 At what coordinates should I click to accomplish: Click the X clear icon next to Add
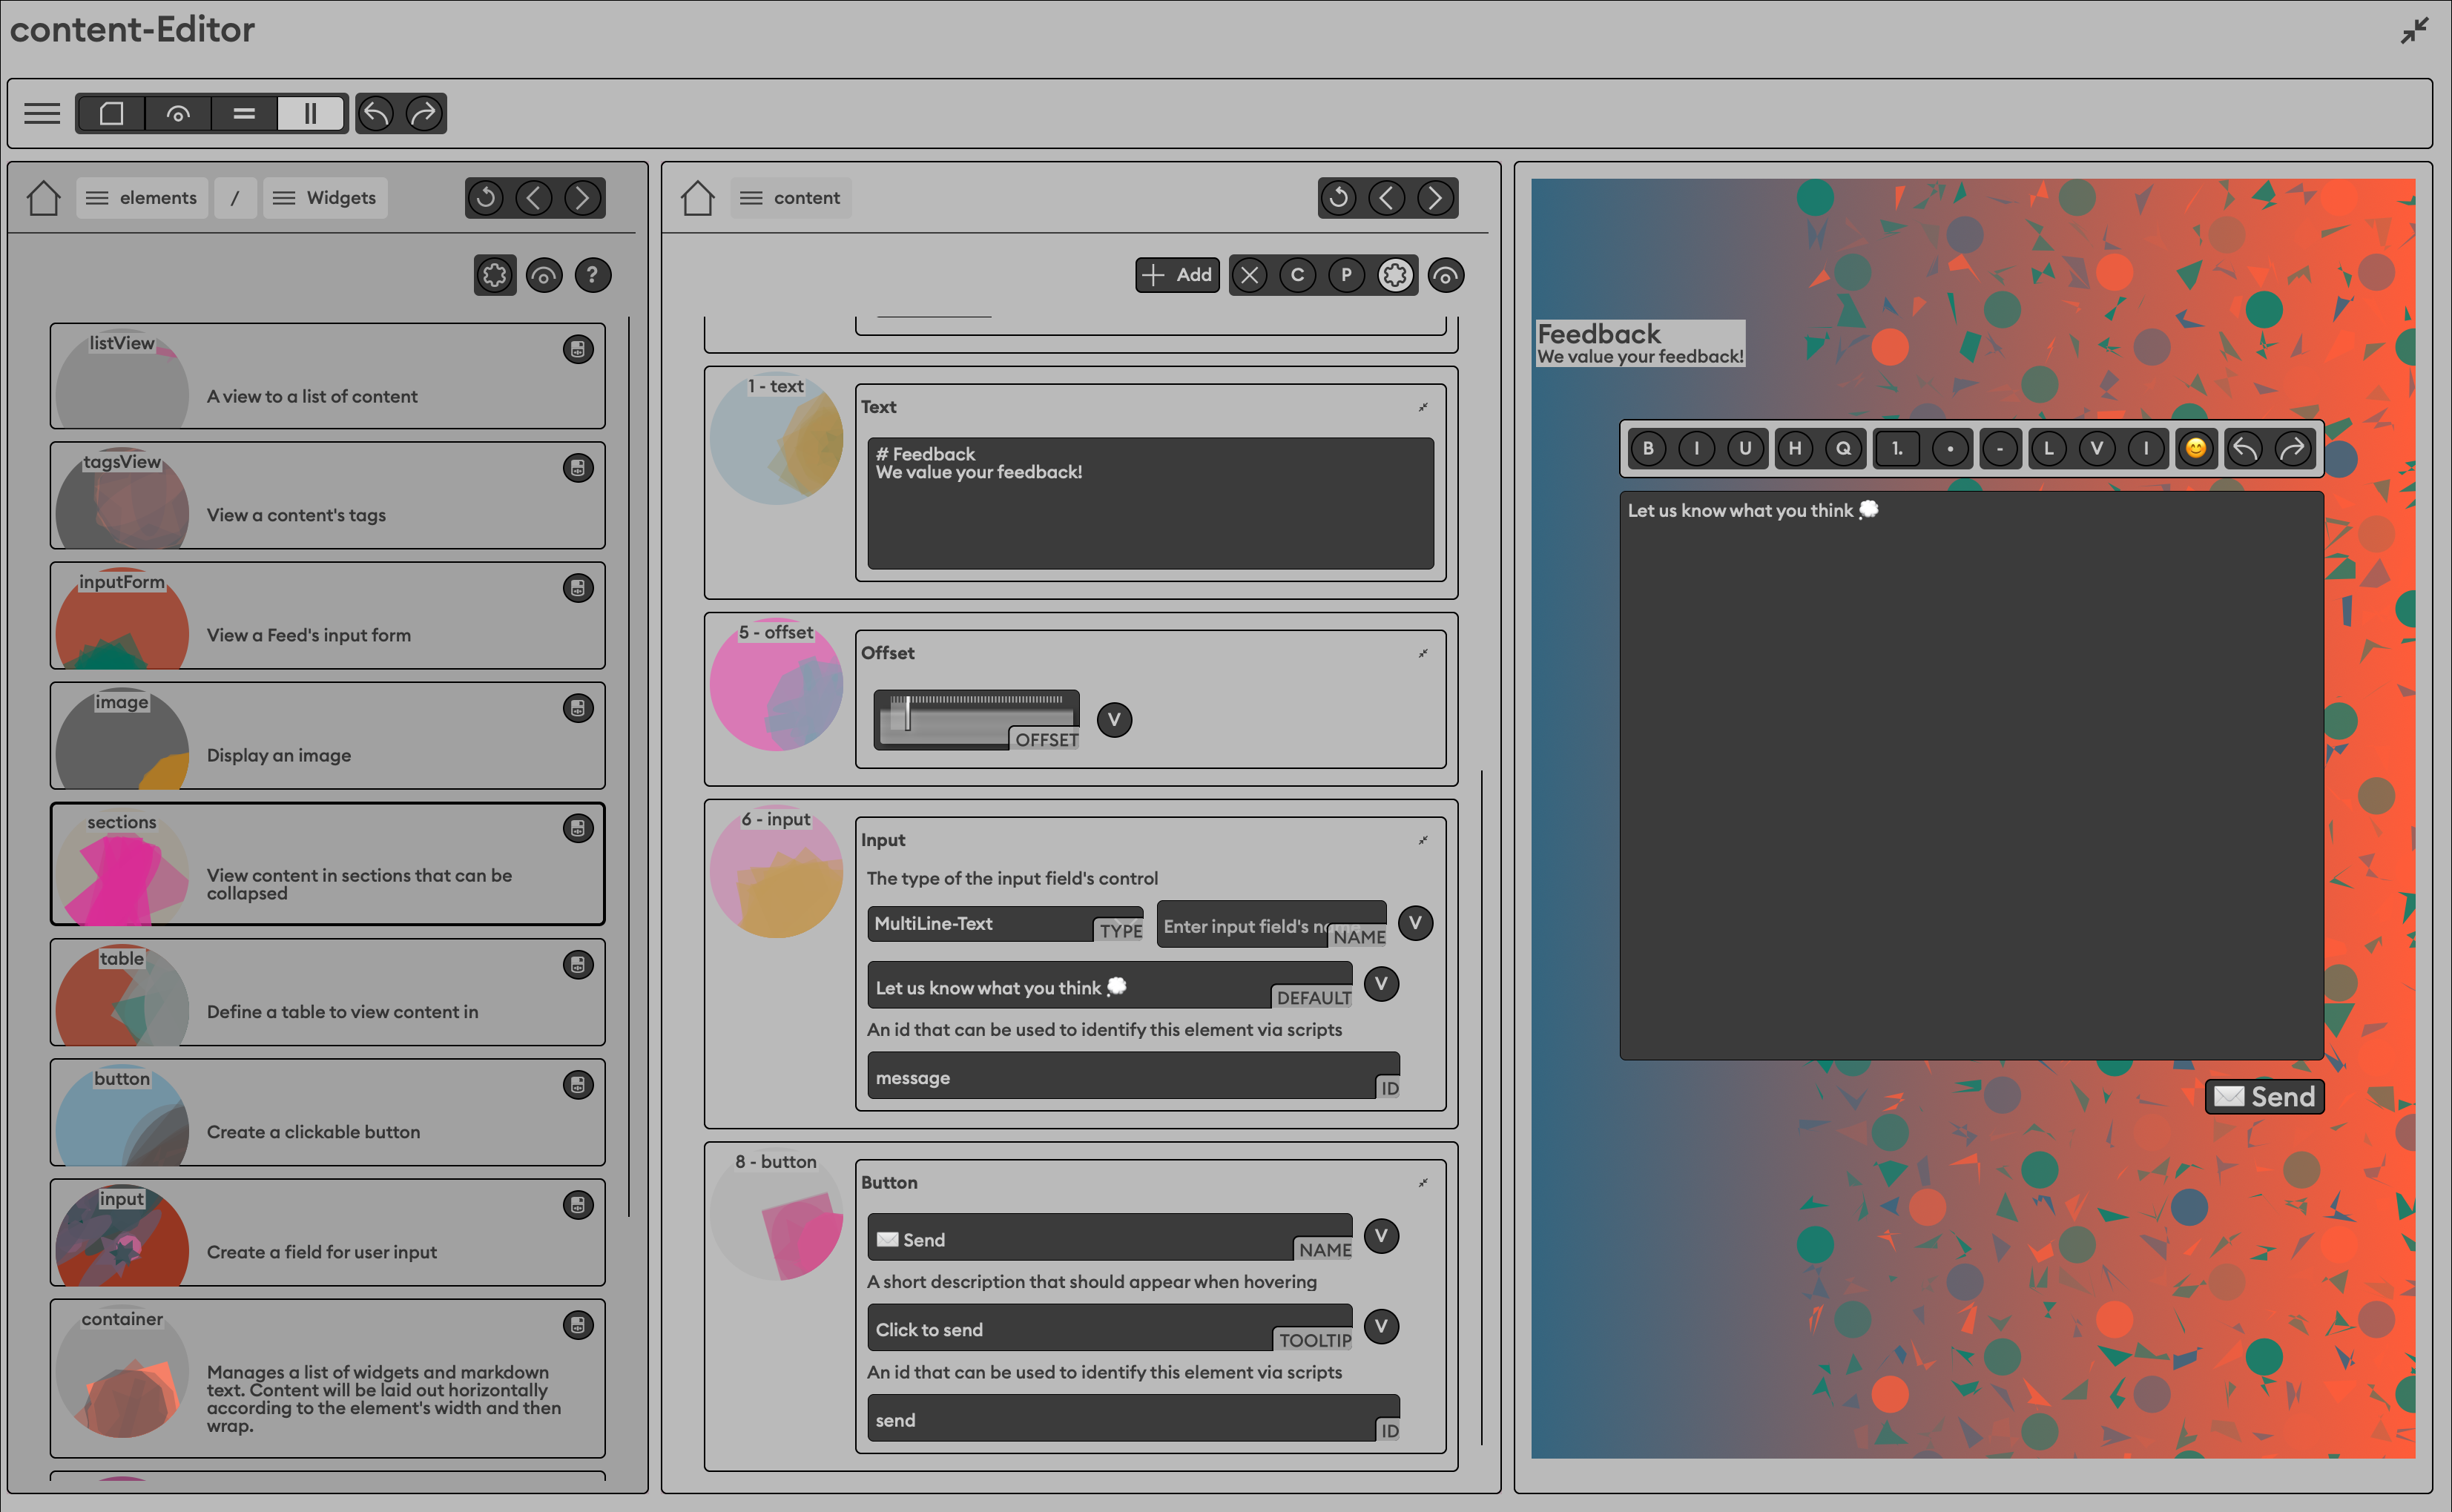click(x=1249, y=275)
